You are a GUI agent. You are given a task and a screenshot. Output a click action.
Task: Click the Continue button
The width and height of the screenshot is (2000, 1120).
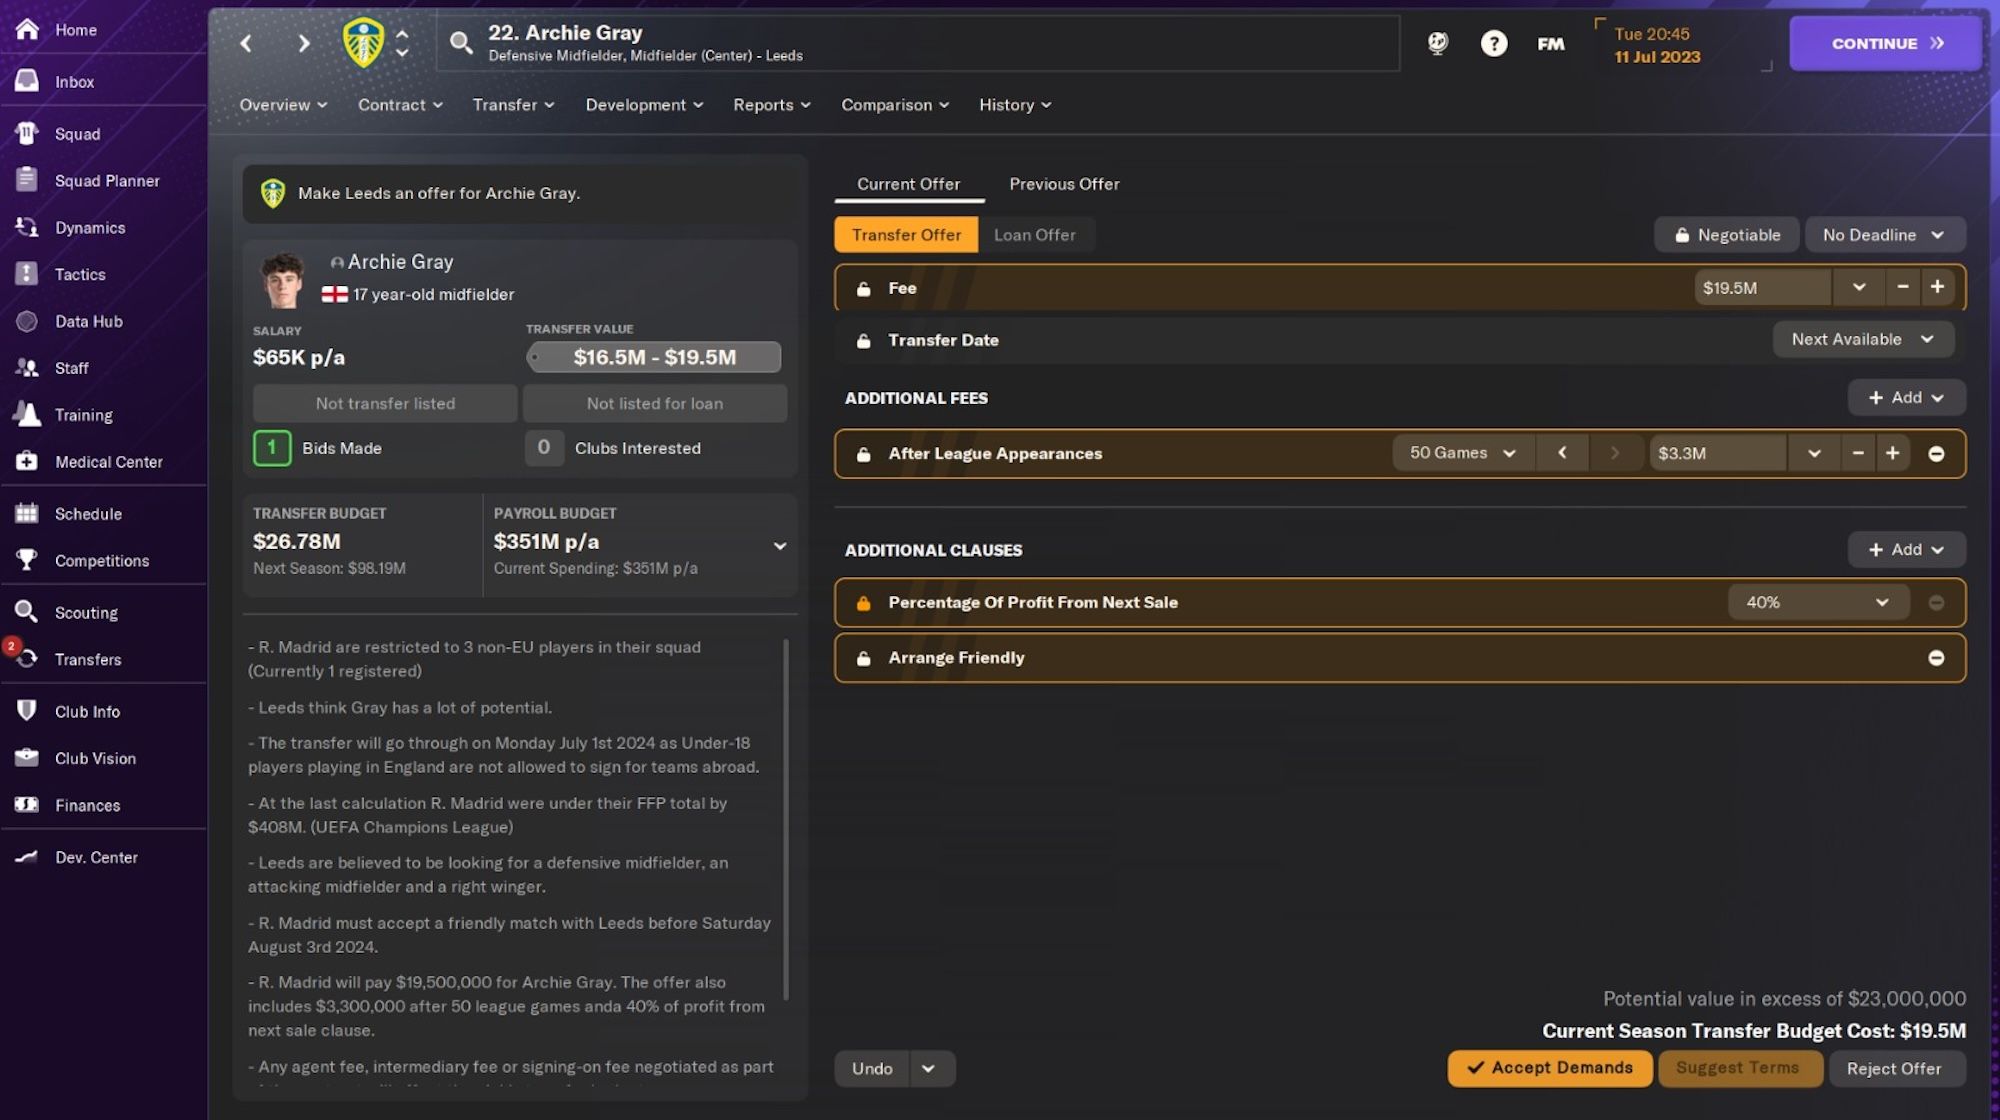pos(1885,43)
